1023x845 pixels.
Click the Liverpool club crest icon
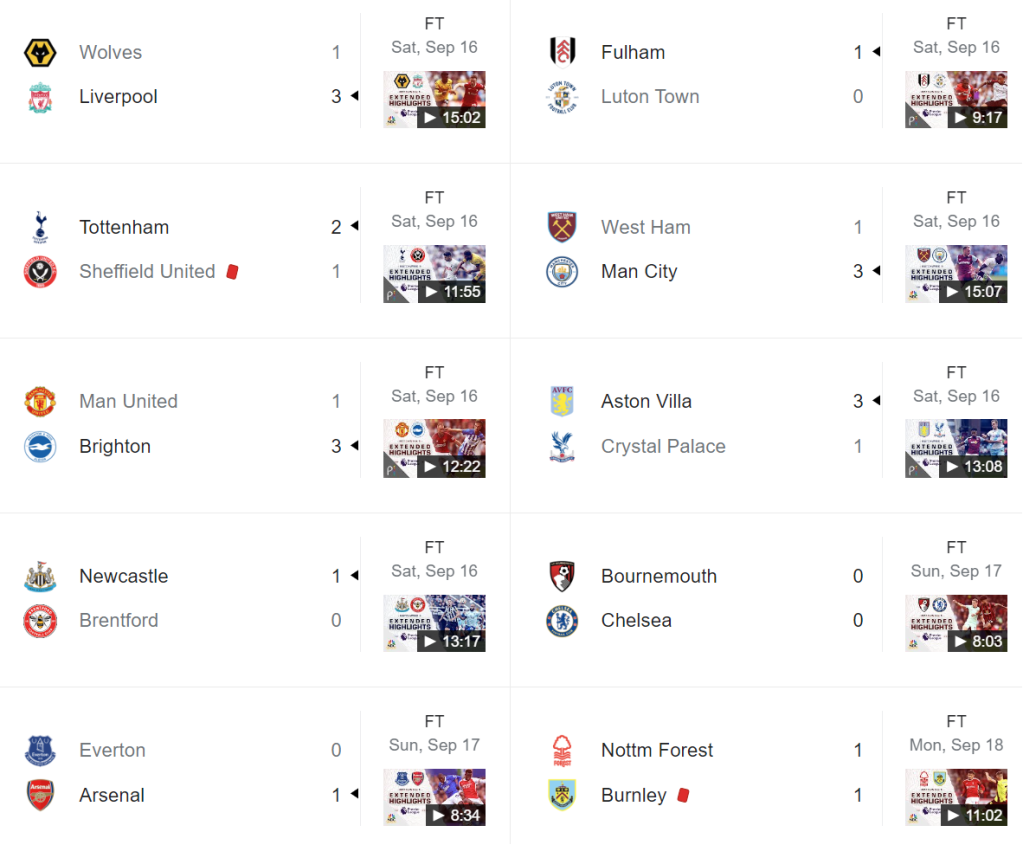(x=40, y=97)
